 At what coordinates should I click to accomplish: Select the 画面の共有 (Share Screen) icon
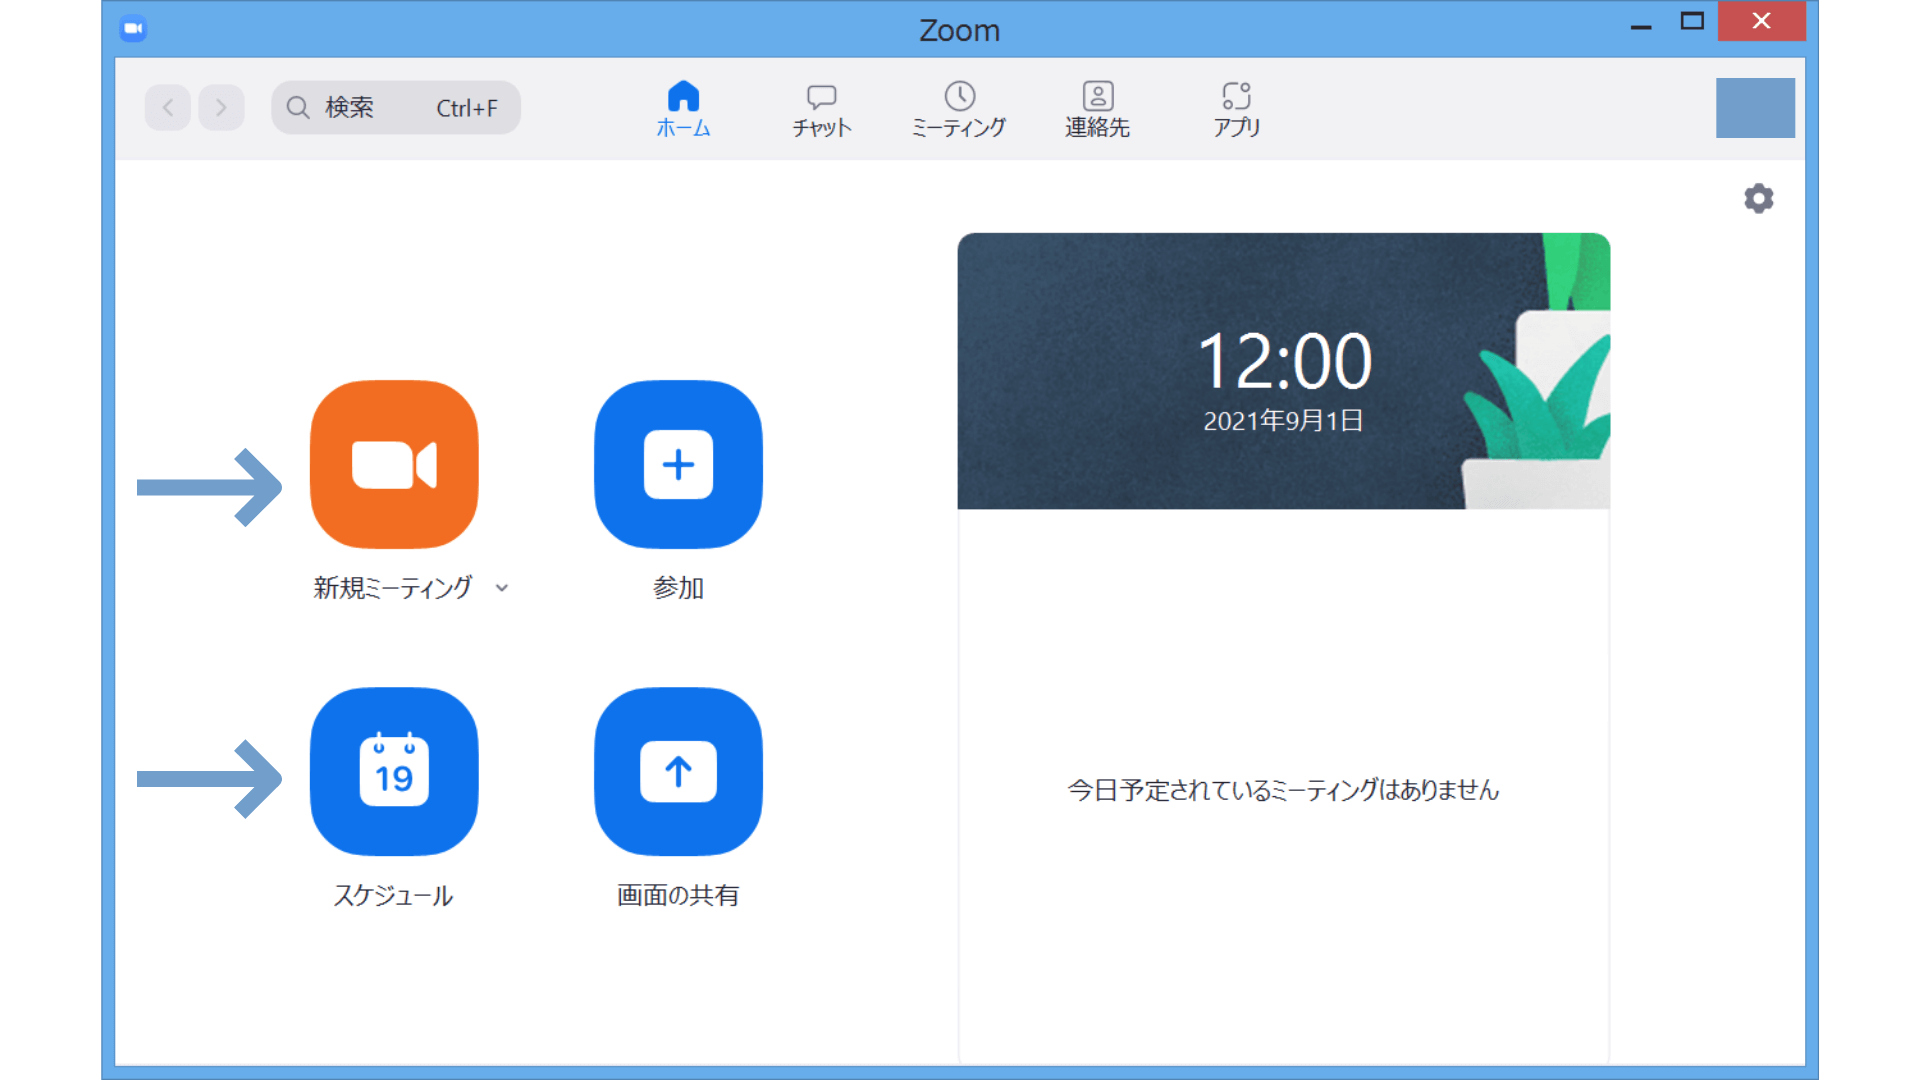tap(678, 772)
